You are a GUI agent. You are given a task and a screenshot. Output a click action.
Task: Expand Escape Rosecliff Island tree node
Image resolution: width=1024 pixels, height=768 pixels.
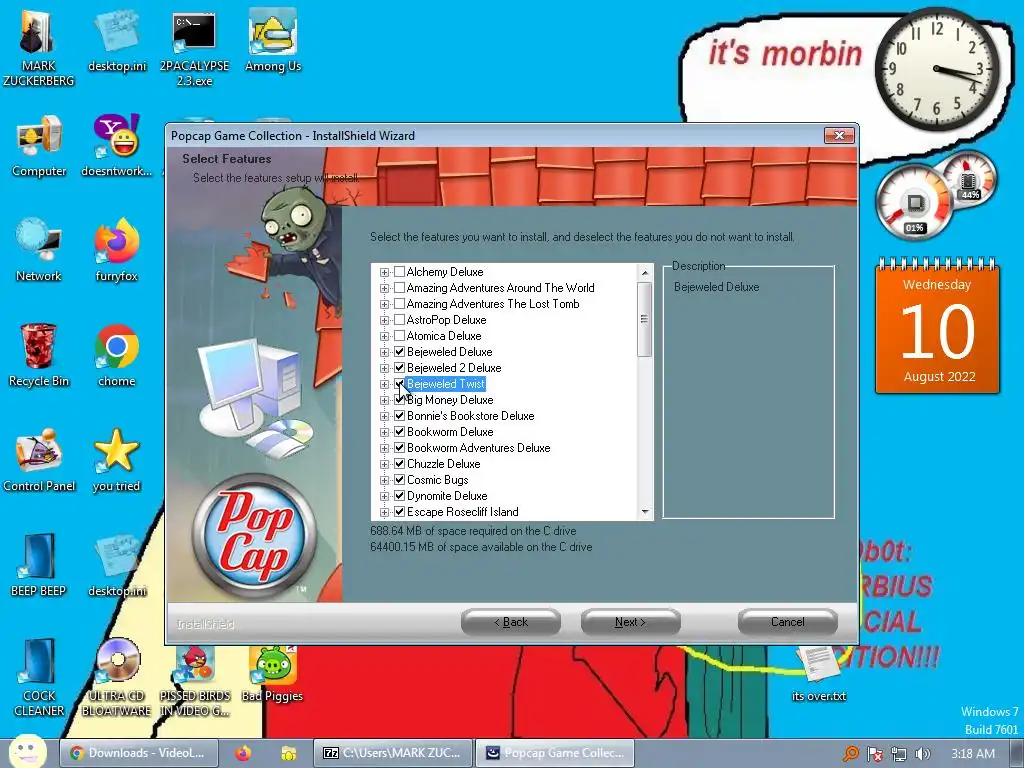click(385, 512)
